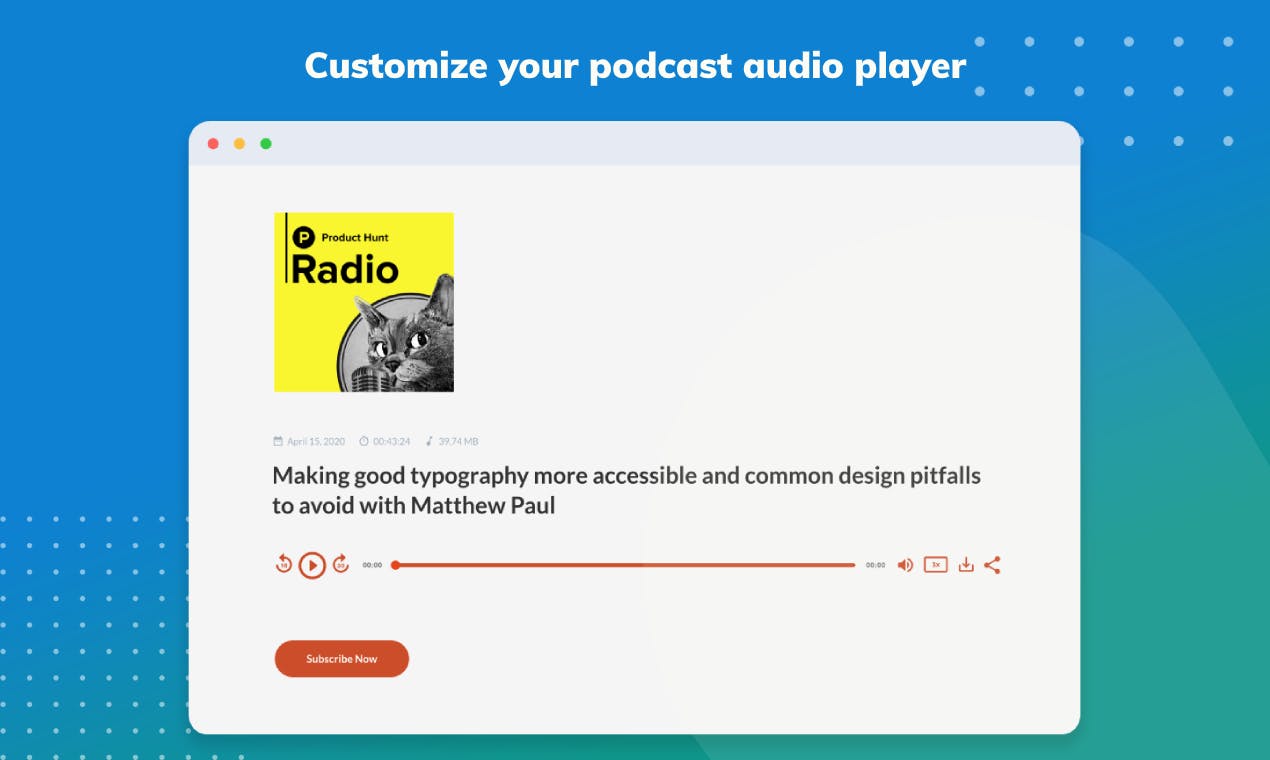Click the calendar icon beside date
Image resolution: width=1270 pixels, height=760 pixels.
click(x=278, y=441)
